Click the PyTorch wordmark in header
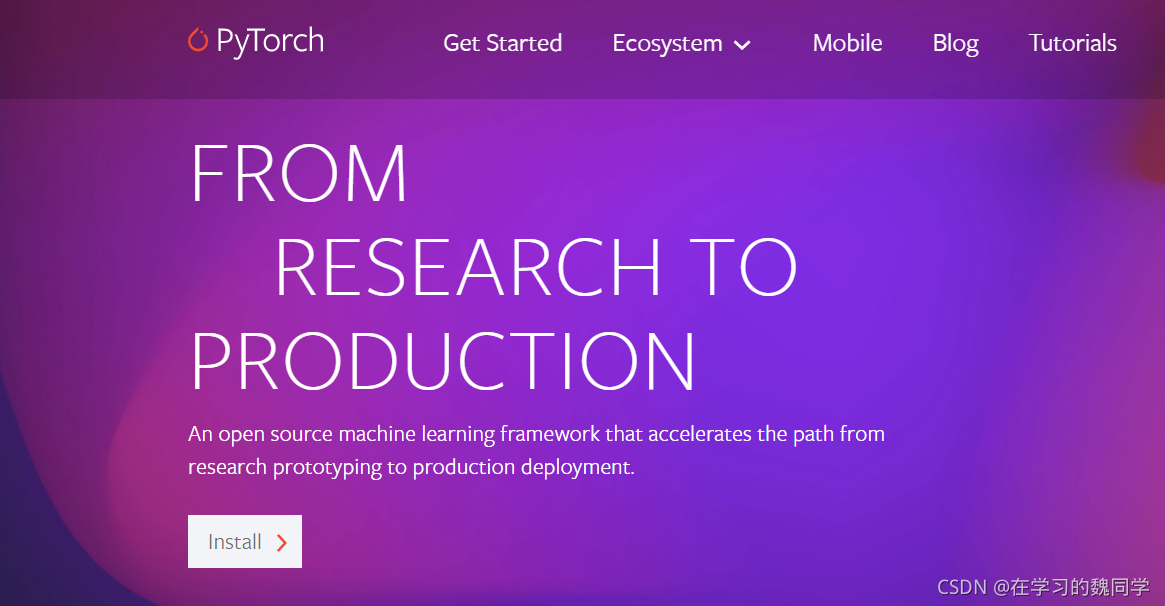Screen dimensions: 1165x606 click(x=270, y=42)
